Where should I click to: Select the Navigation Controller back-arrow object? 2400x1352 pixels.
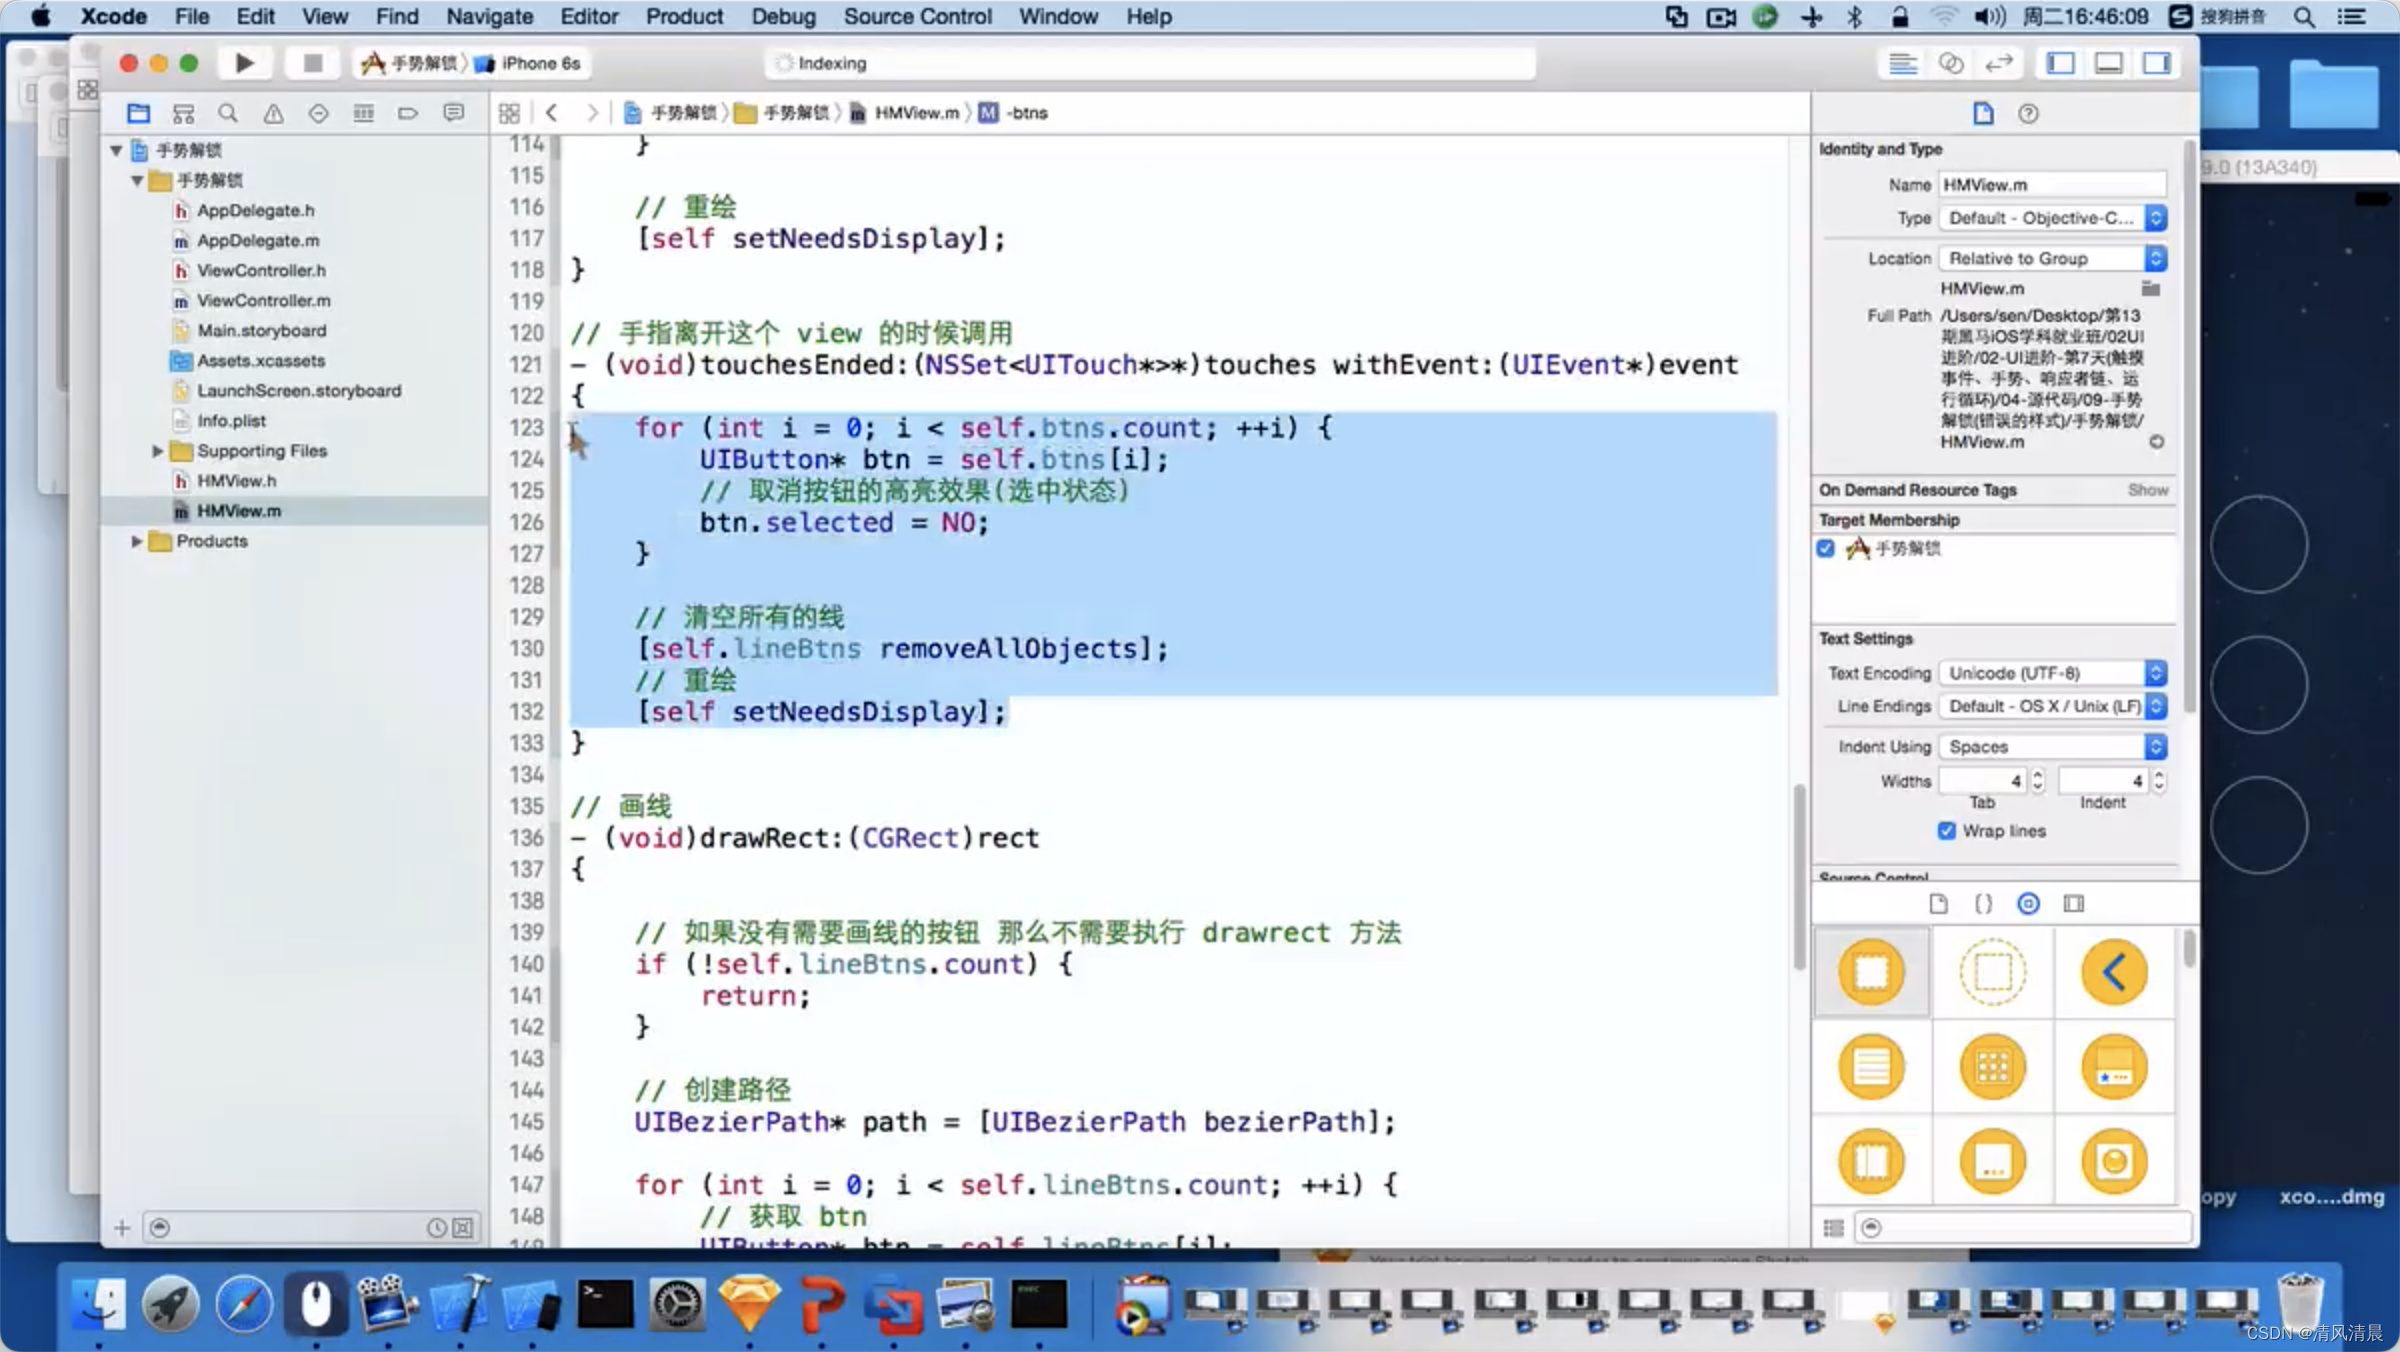click(2114, 972)
